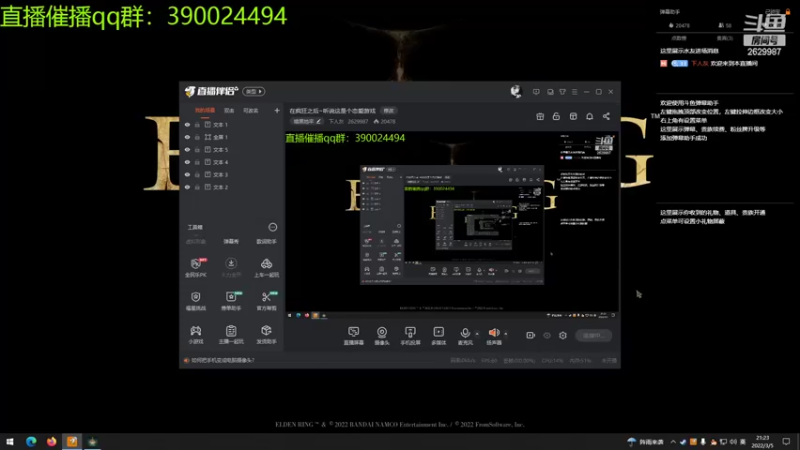Select the 文本 1 source row
Viewport: 800px width, 450px height.
coord(232,124)
